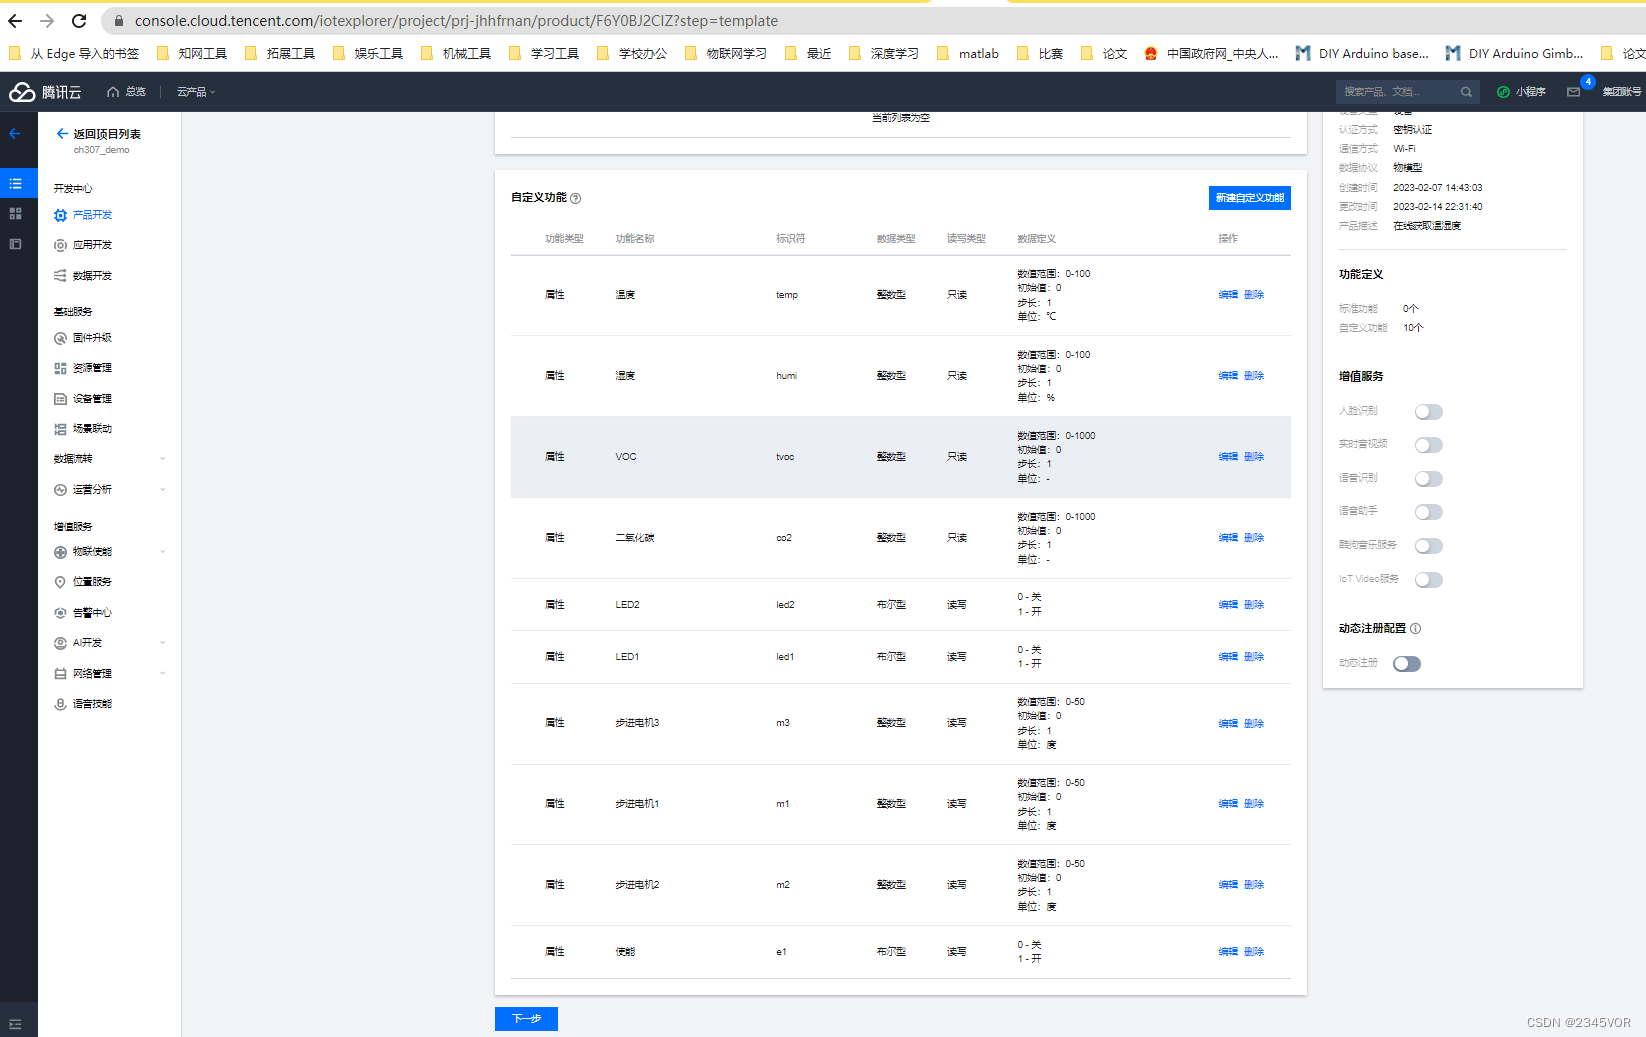Screen dimensions: 1646x1037
Task: Open the matlab bookmarks folder
Action: point(968,54)
